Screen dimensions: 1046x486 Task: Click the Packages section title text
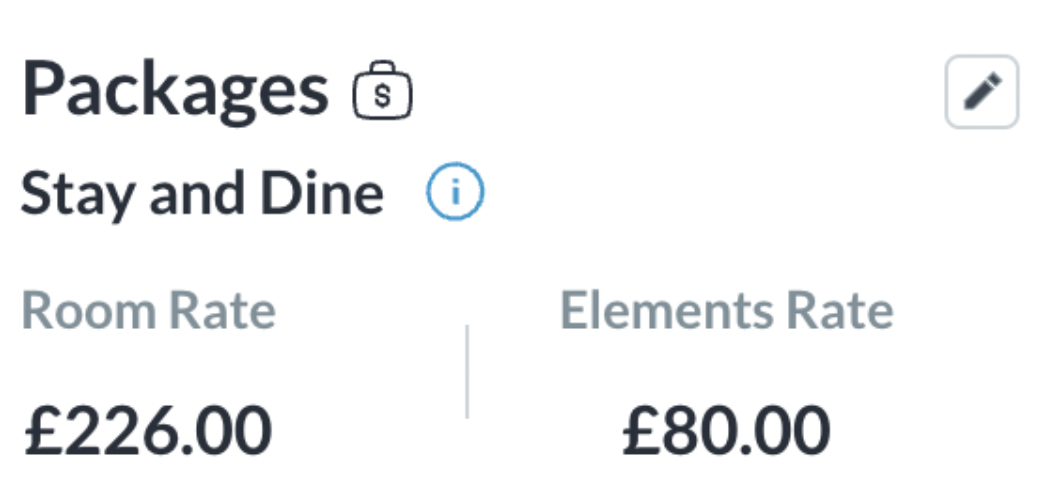coord(175,90)
